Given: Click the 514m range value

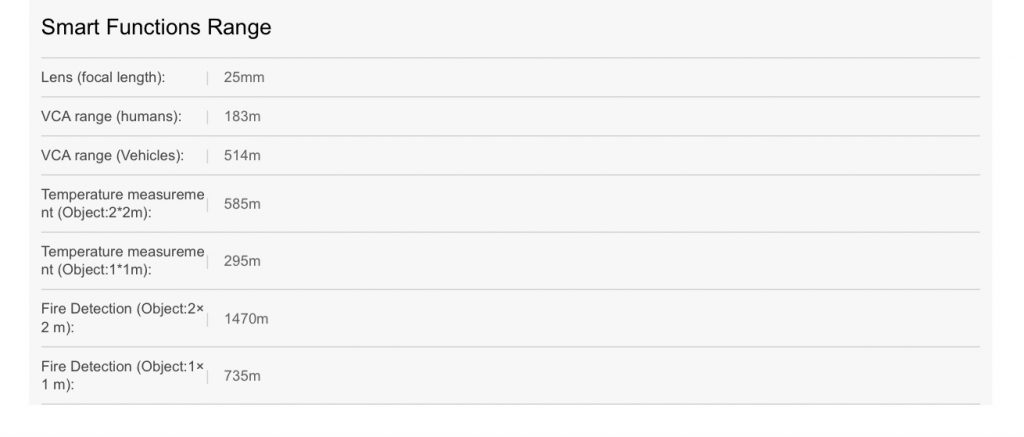Looking at the screenshot, I should (242, 156).
